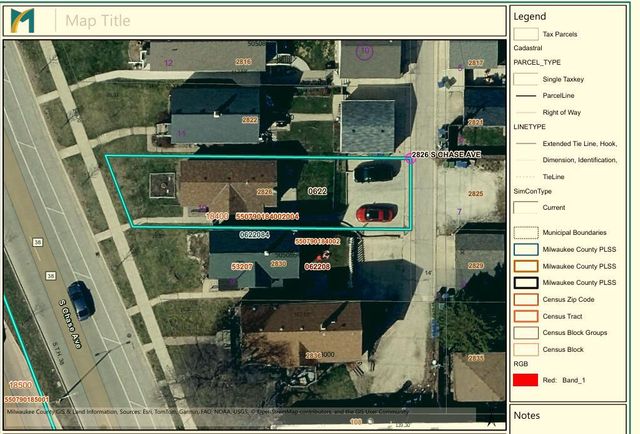The height and width of the screenshot is (434, 640).
Task: Select the Current legend swatch
Action: pyautogui.click(x=526, y=207)
